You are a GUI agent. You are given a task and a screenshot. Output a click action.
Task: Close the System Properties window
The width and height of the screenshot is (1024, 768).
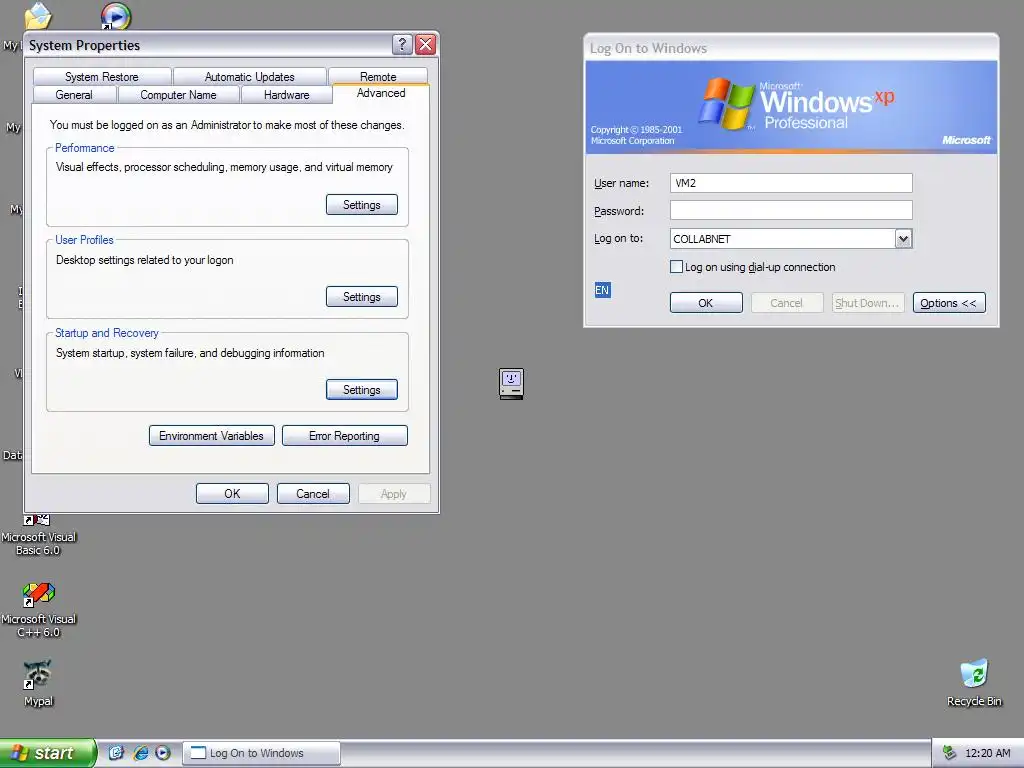(426, 44)
